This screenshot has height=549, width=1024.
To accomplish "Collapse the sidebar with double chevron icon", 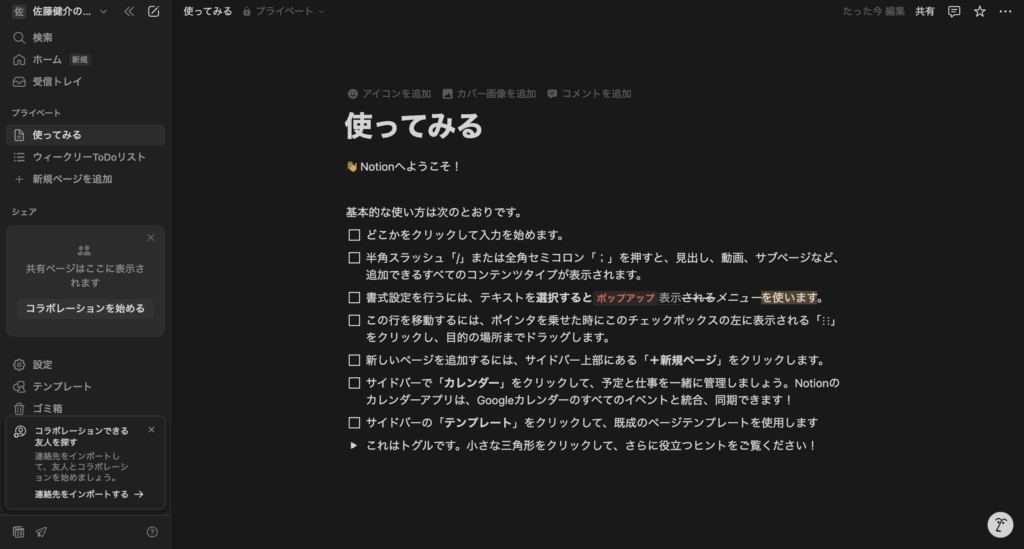I will point(129,12).
